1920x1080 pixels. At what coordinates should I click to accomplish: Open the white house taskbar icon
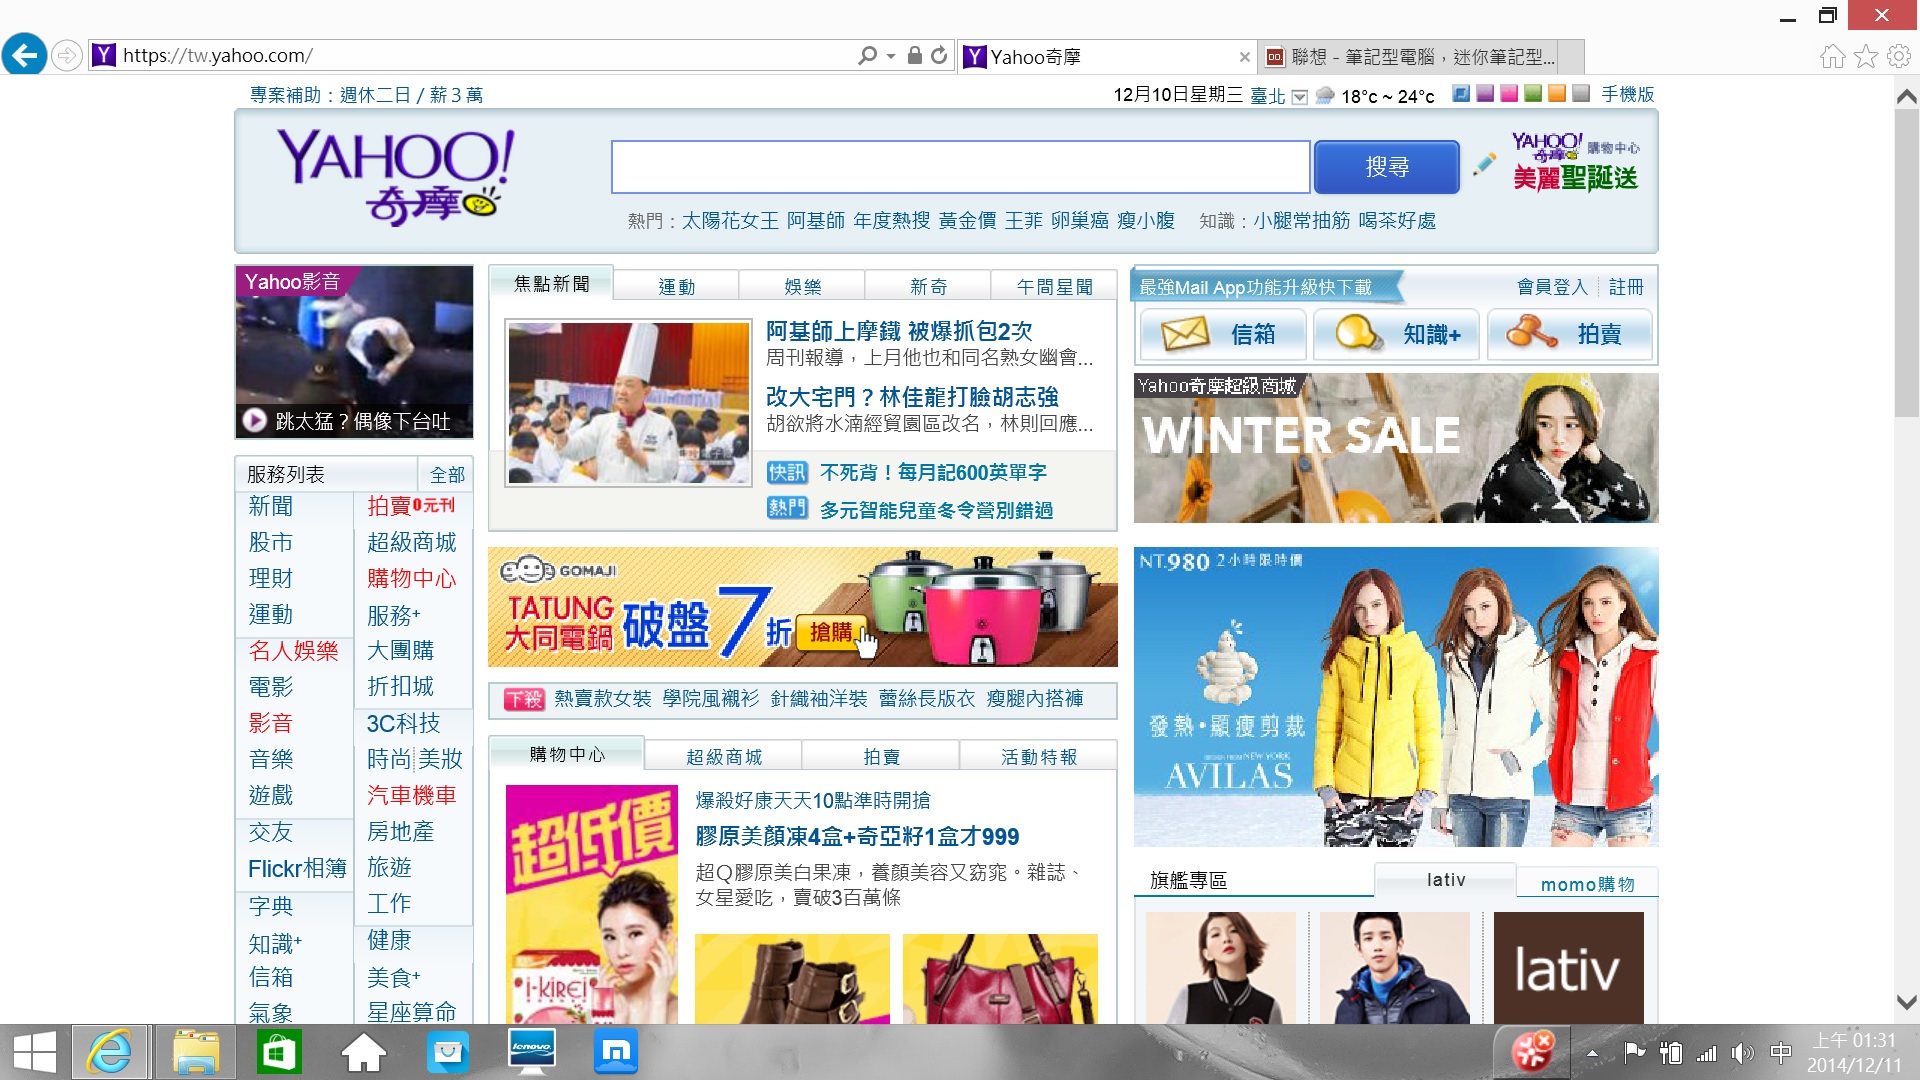tap(363, 1052)
